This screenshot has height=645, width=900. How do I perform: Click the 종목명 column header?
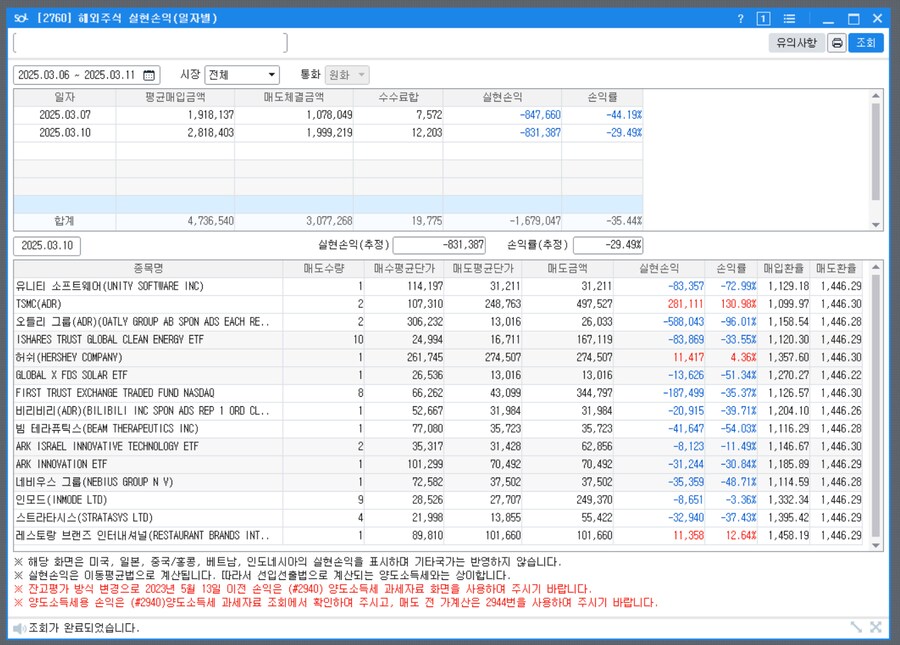[x=149, y=269]
